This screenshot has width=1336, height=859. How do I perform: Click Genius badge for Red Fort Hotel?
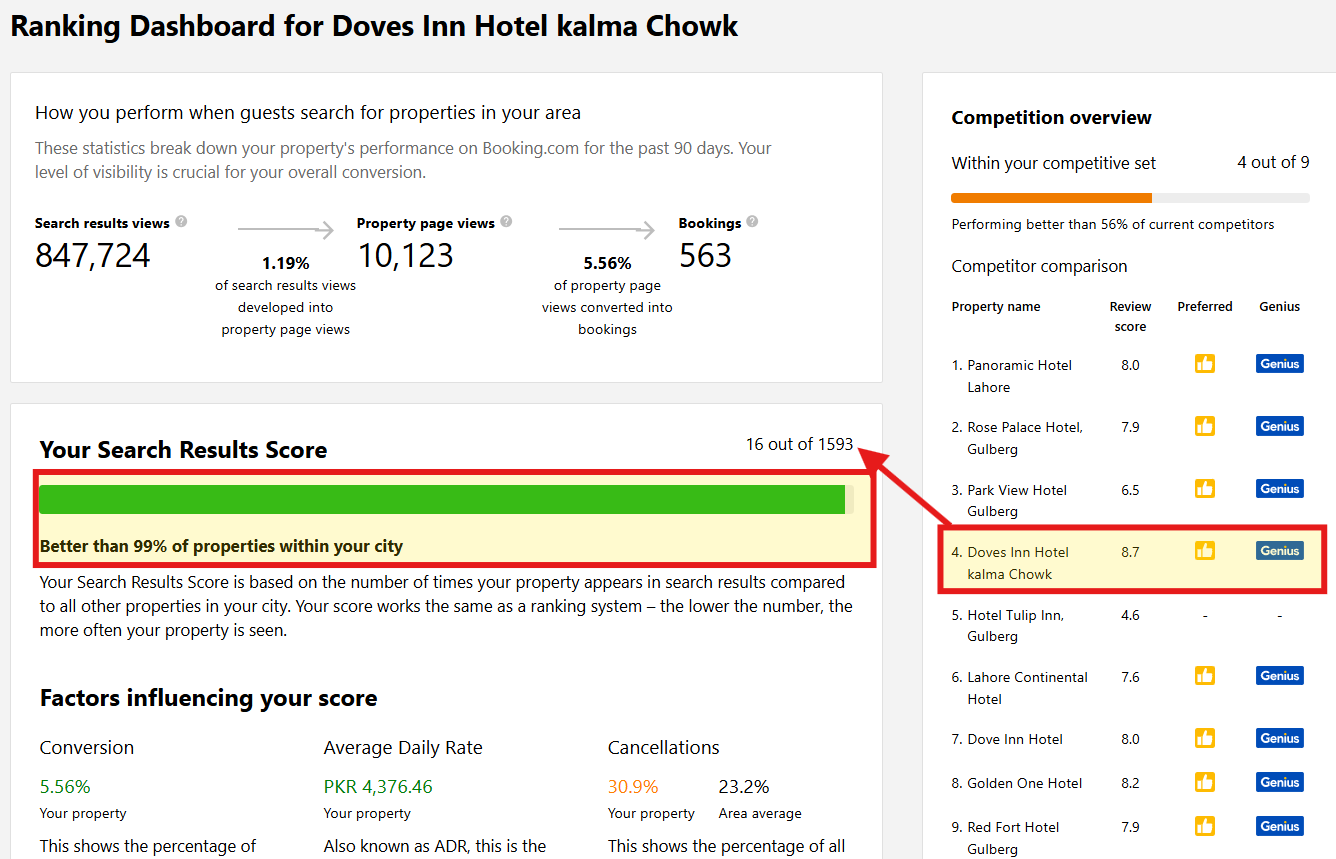coord(1279,826)
